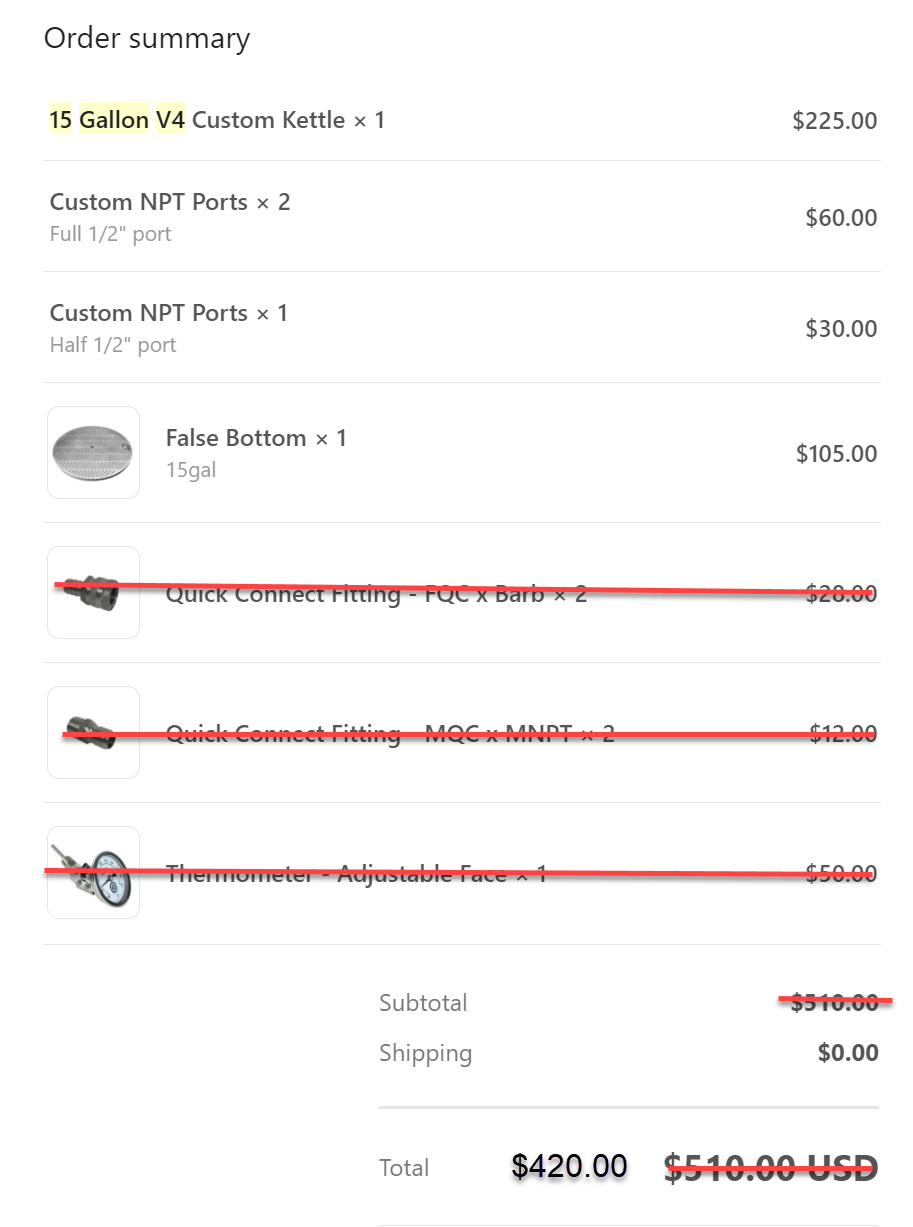Click the FQC x Barb fitting thumbnail
Viewport: 913px width, 1227px height.
click(x=93, y=592)
